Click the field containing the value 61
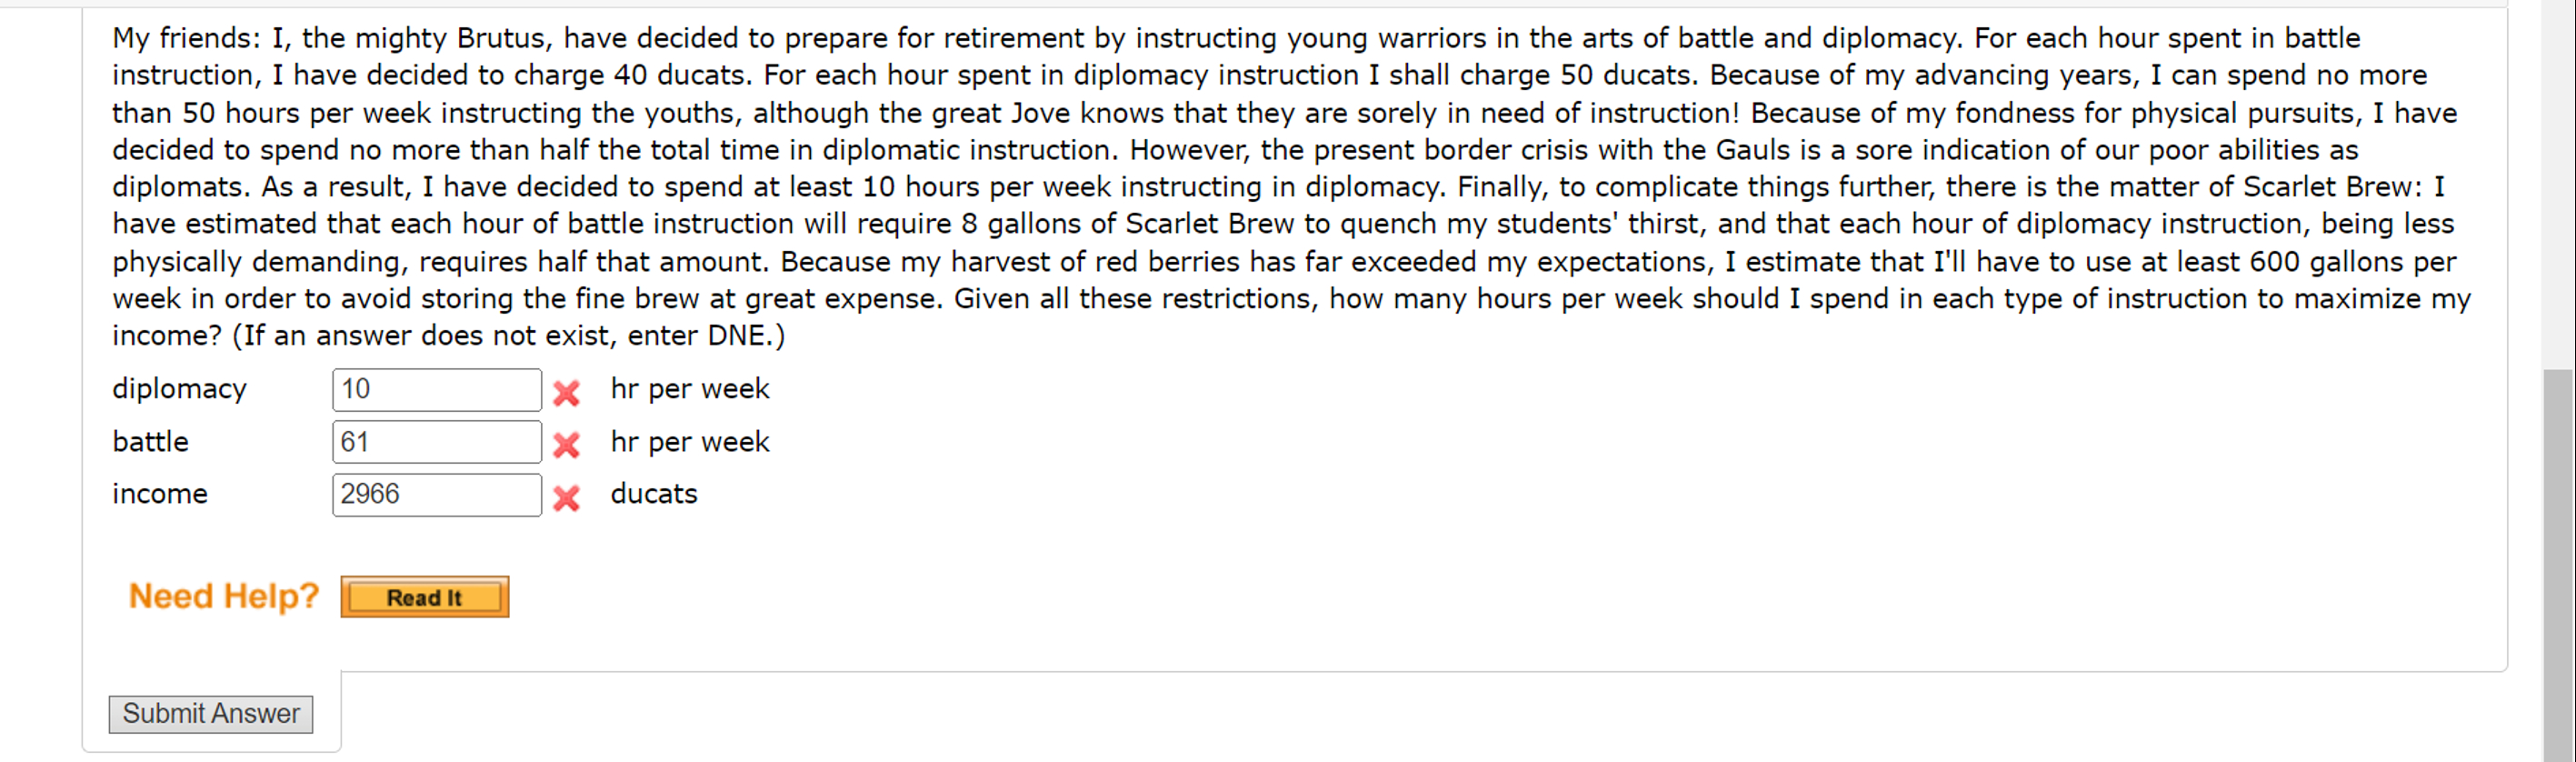The width and height of the screenshot is (2576, 762). (435, 441)
